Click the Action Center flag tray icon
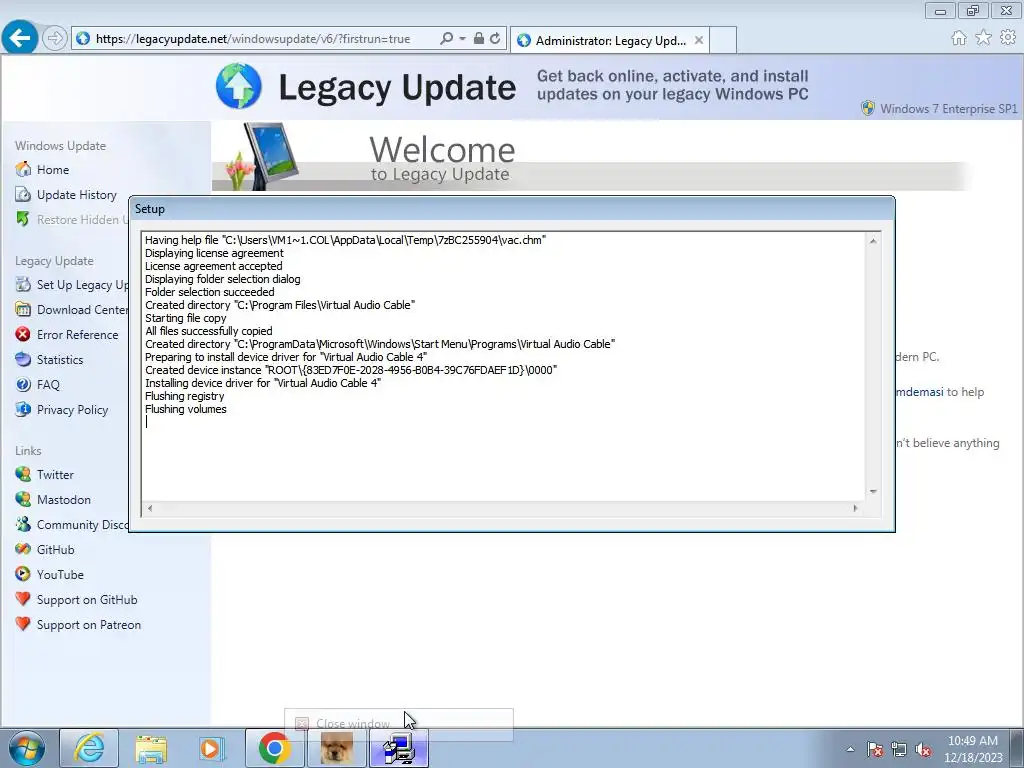The width and height of the screenshot is (1024, 768). point(875,750)
